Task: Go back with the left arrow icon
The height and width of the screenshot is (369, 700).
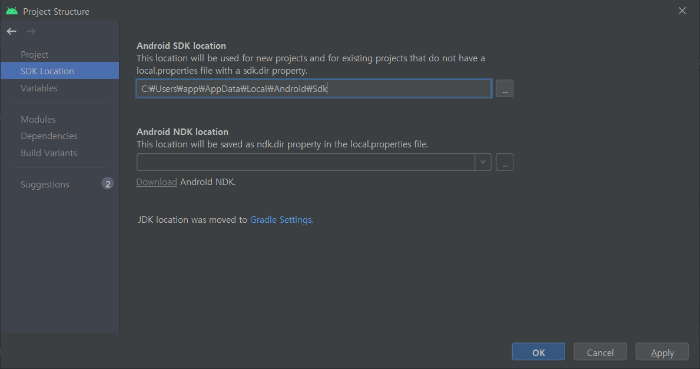Action: pyautogui.click(x=12, y=31)
